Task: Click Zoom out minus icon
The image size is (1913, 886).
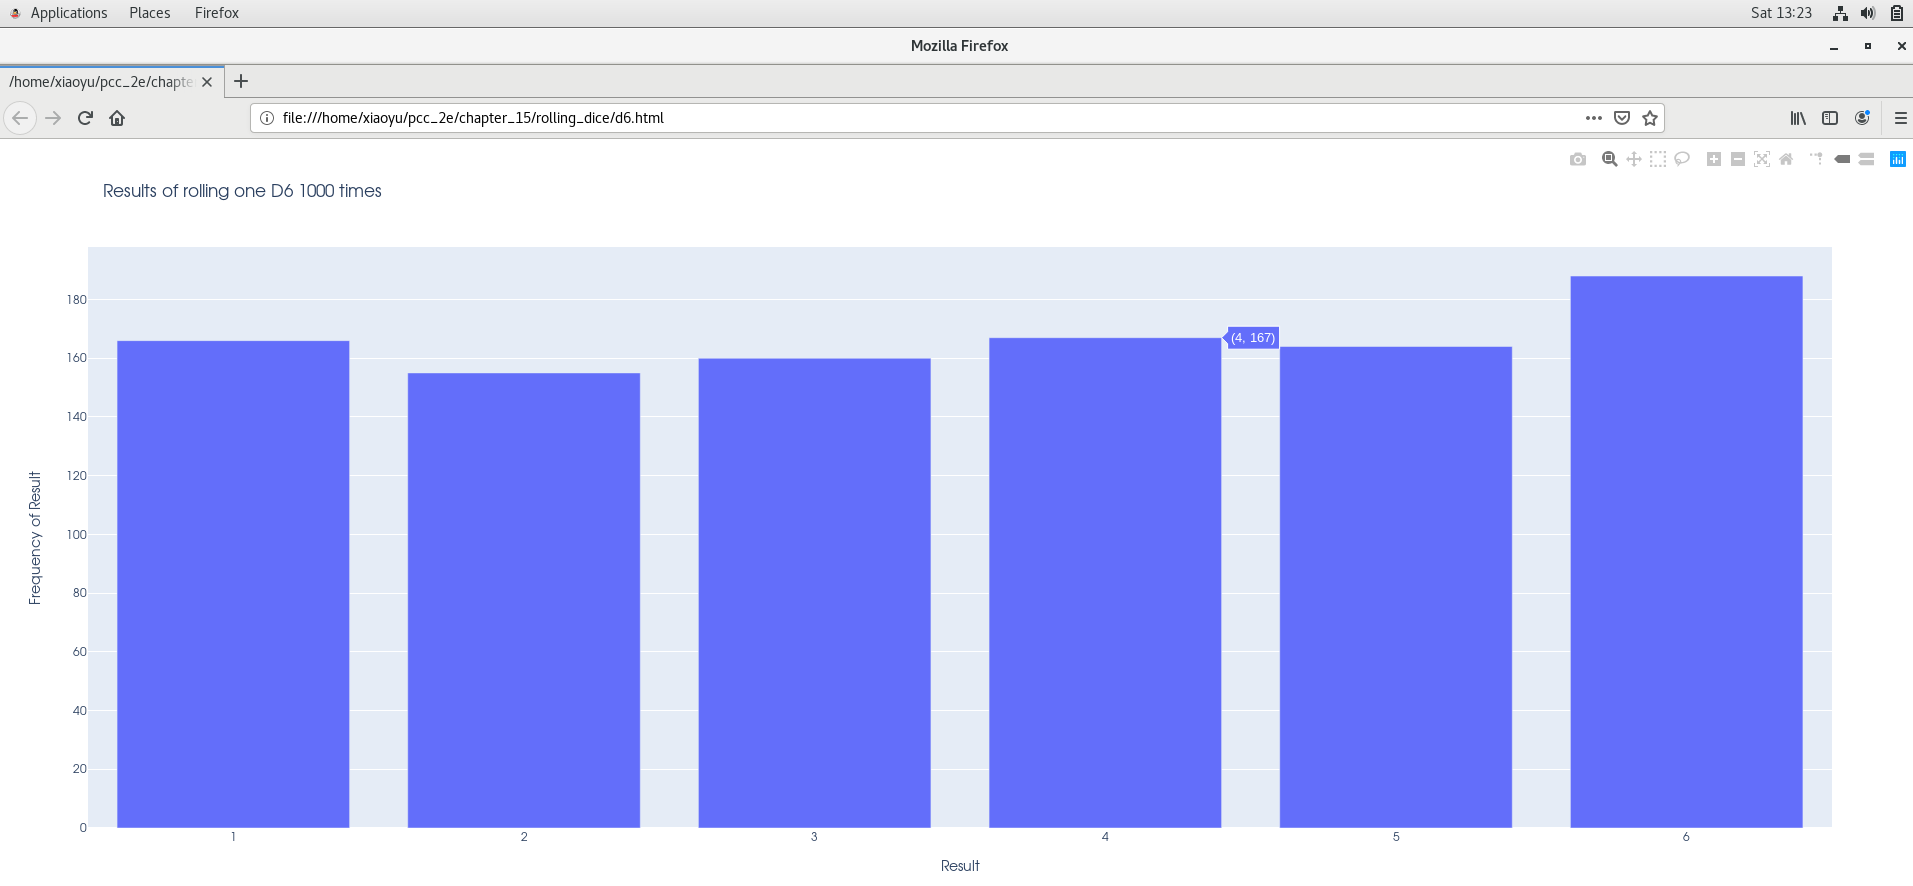Action: click(x=1738, y=159)
